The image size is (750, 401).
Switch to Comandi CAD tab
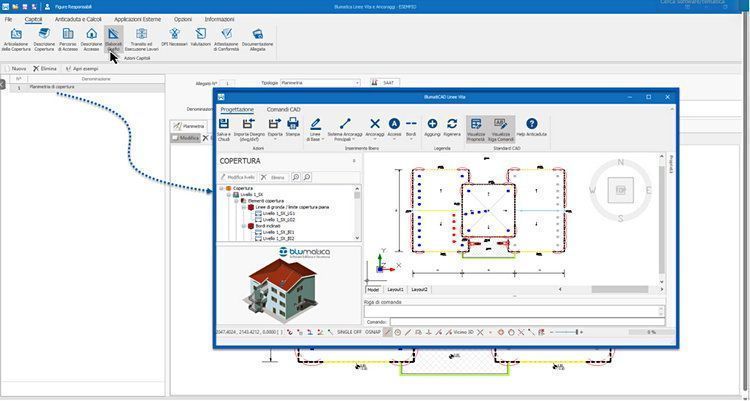283,109
